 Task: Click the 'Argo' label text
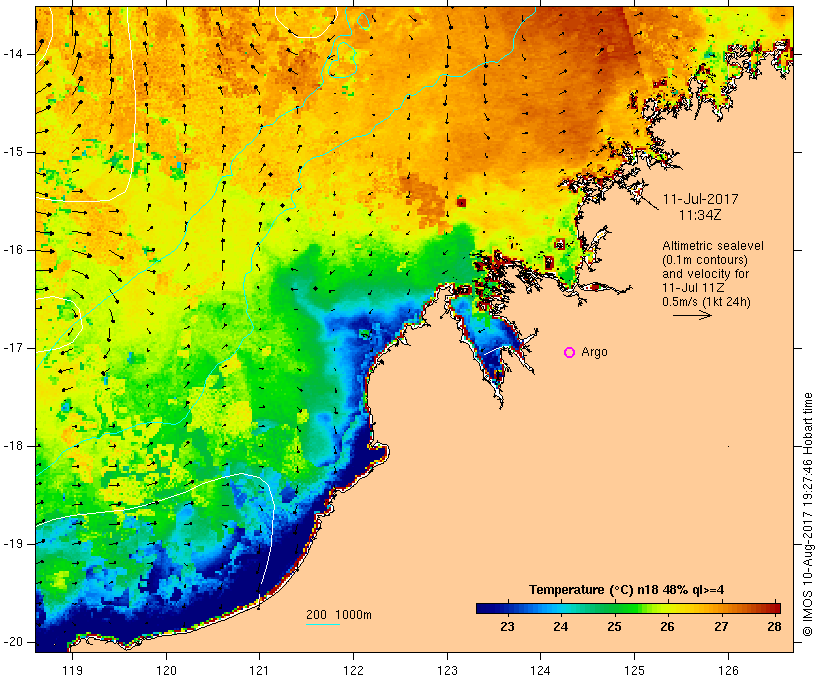[595, 353]
